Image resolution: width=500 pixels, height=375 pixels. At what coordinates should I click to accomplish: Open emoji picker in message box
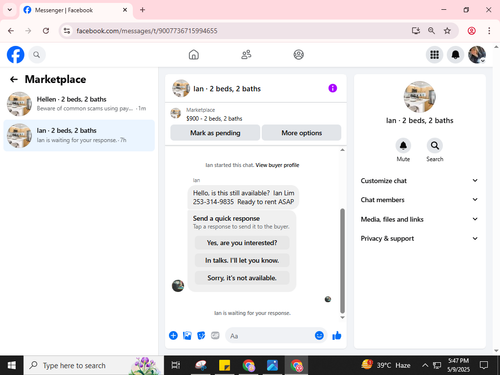(319, 335)
